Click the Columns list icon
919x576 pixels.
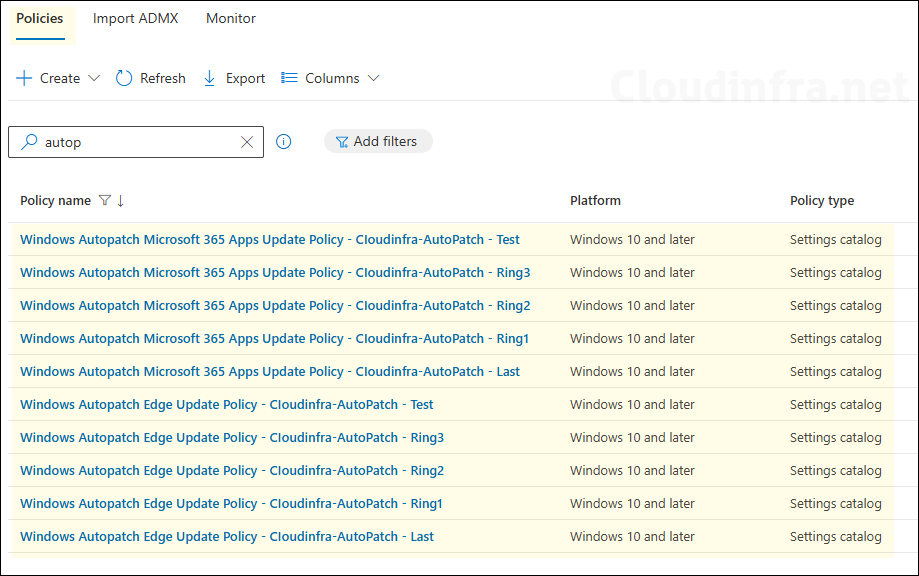(290, 78)
